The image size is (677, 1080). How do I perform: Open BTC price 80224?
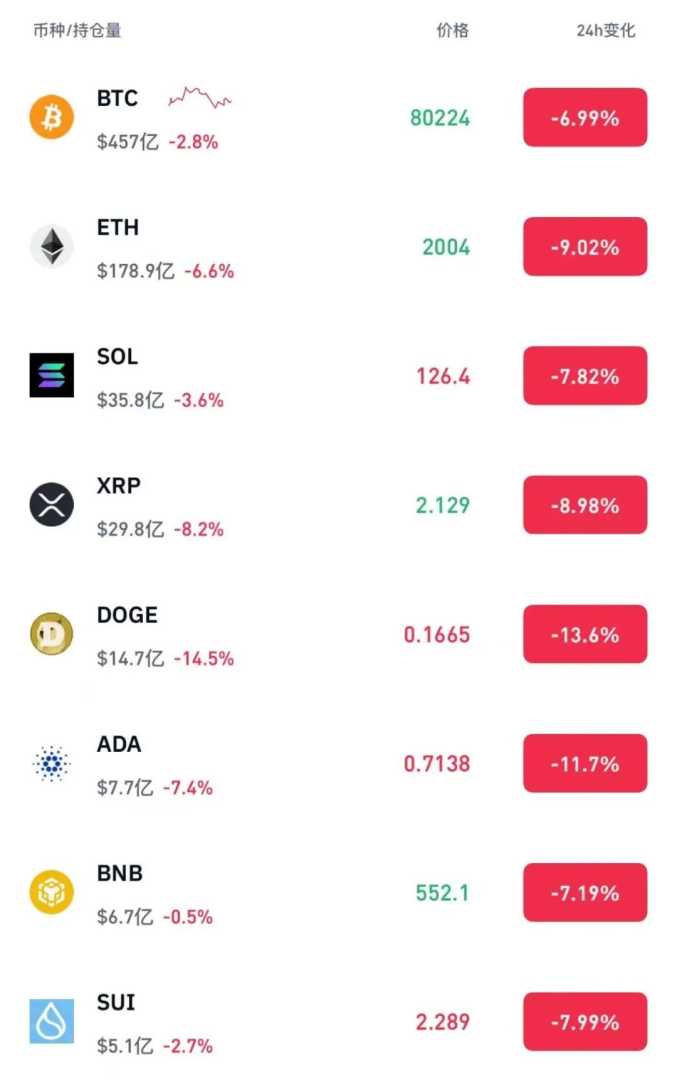coord(439,118)
